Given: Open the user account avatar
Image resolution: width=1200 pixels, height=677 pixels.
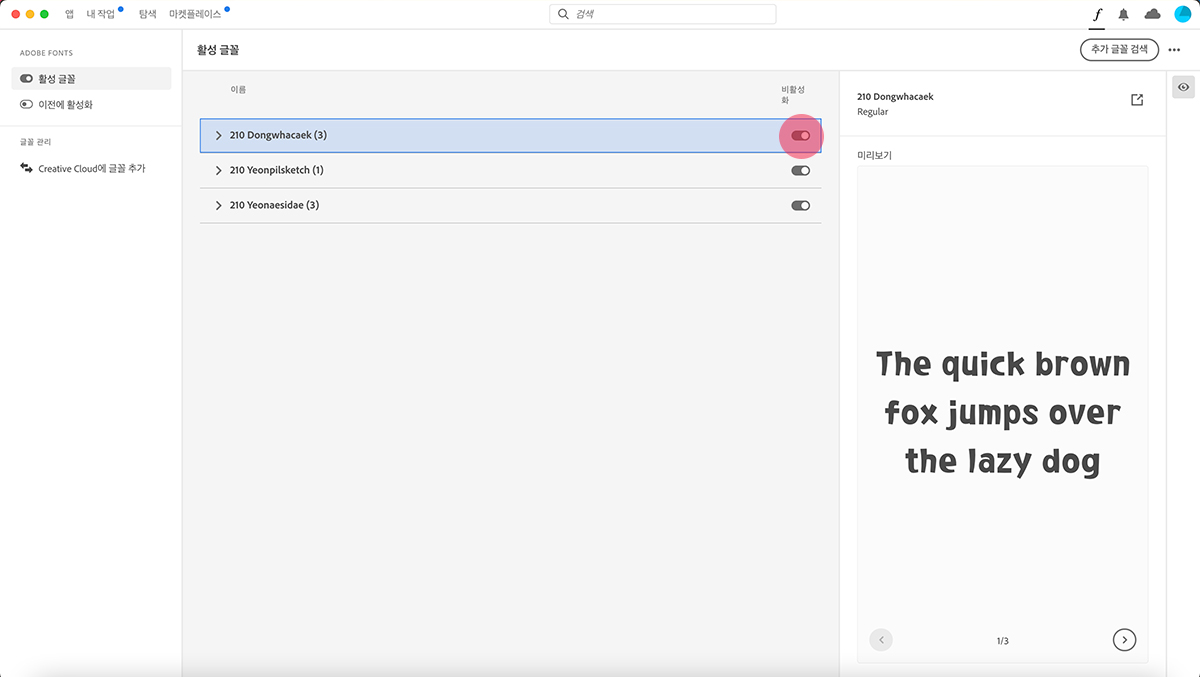Looking at the screenshot, I should pos(1182,14).
